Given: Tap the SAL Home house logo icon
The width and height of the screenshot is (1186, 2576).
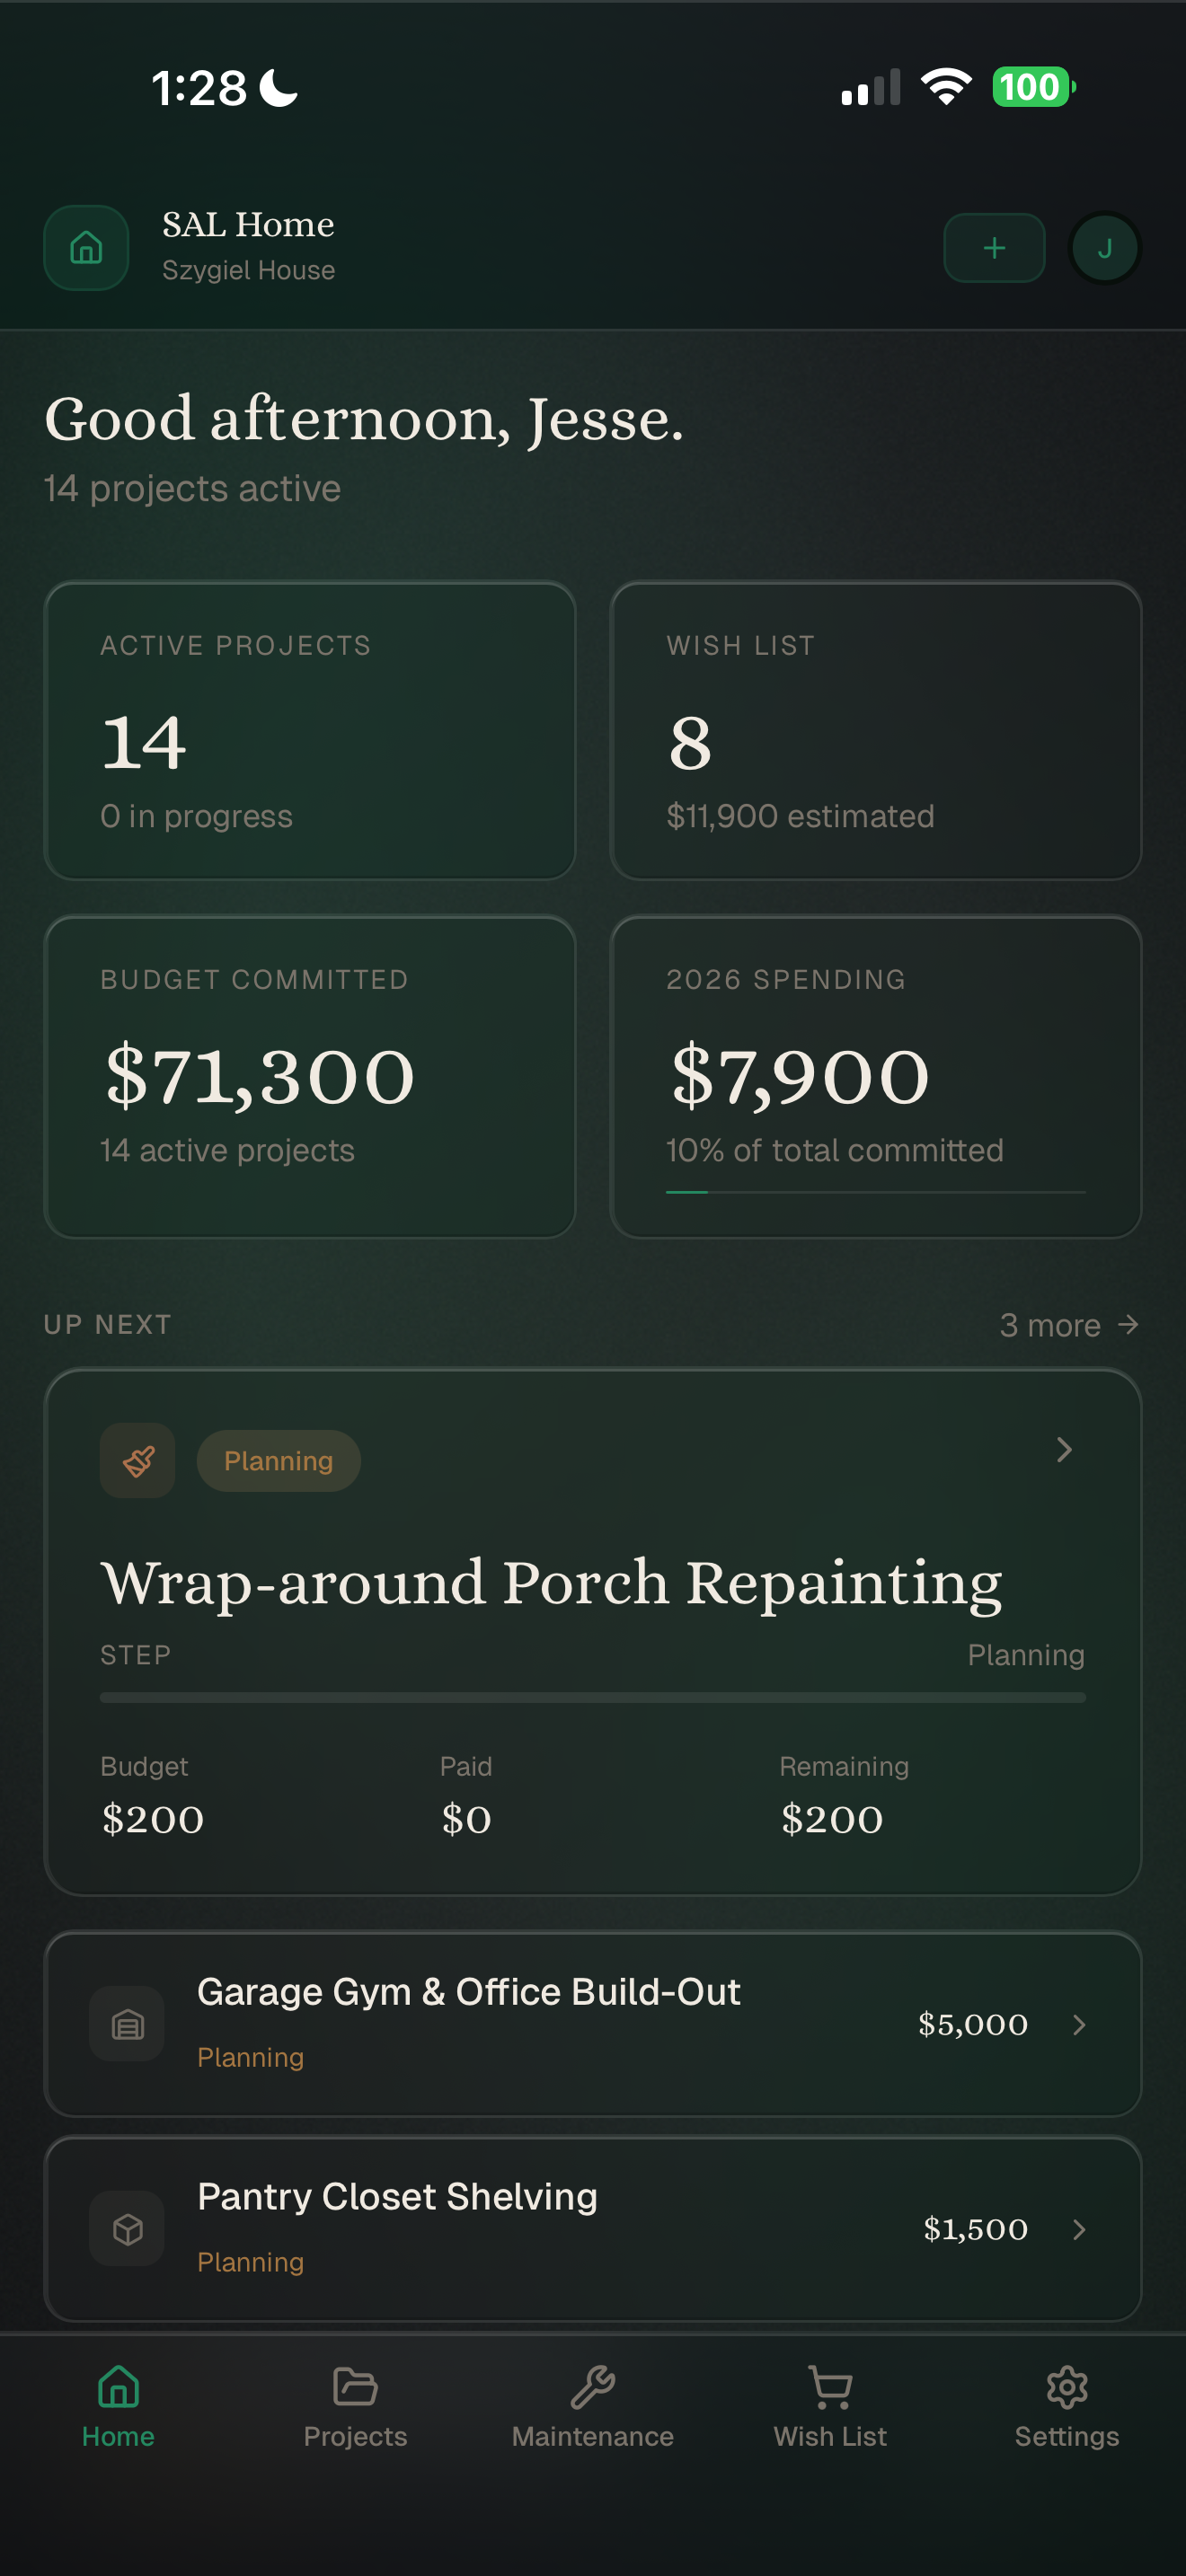Looking at the screenshot, I should (86, 247).
